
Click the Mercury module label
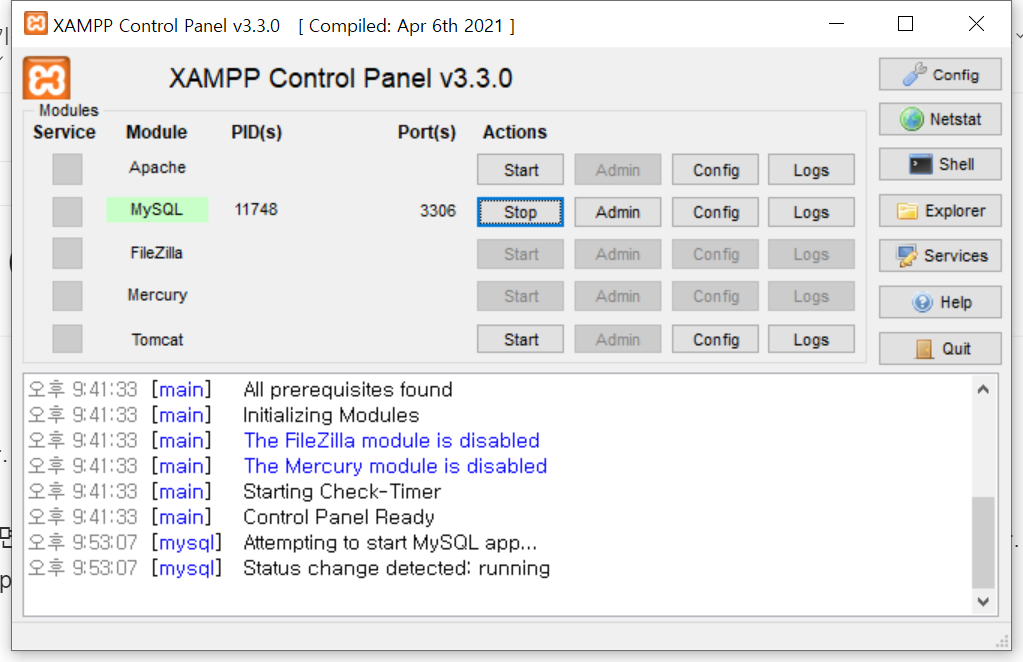[157, 295]
